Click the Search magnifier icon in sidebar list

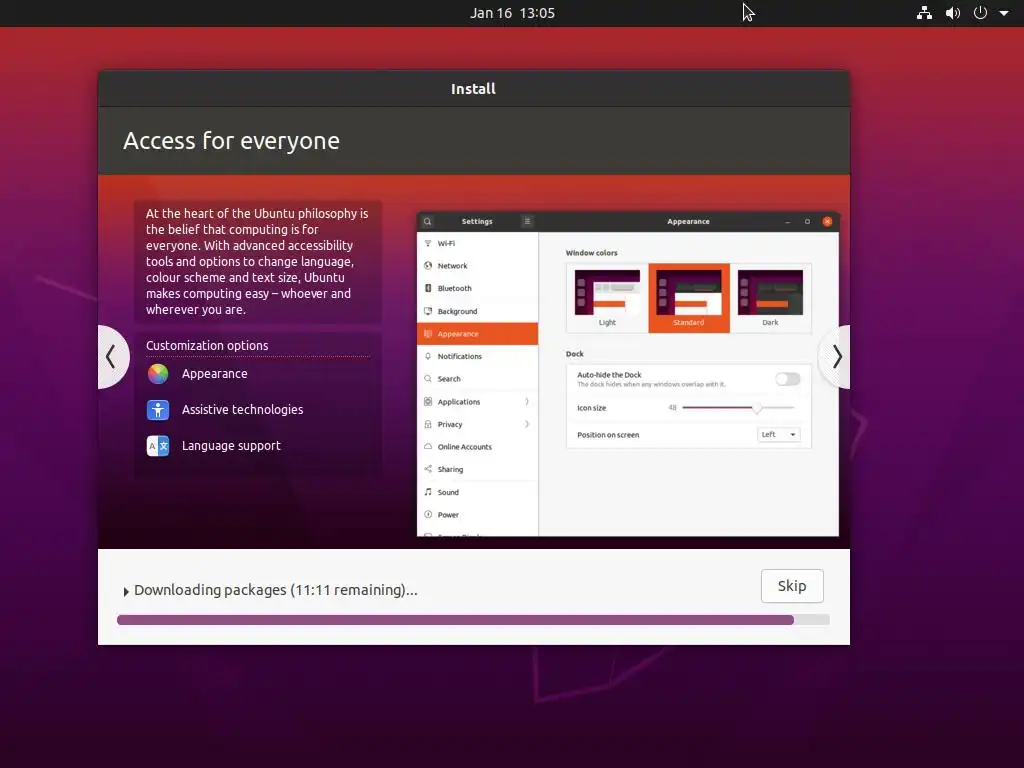coord(428,379)
